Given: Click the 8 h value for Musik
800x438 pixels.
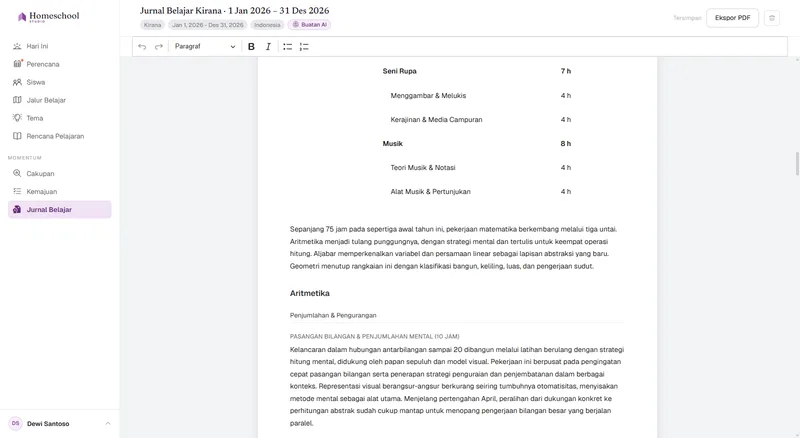Looking at the screenshot, I should point(565,143).
